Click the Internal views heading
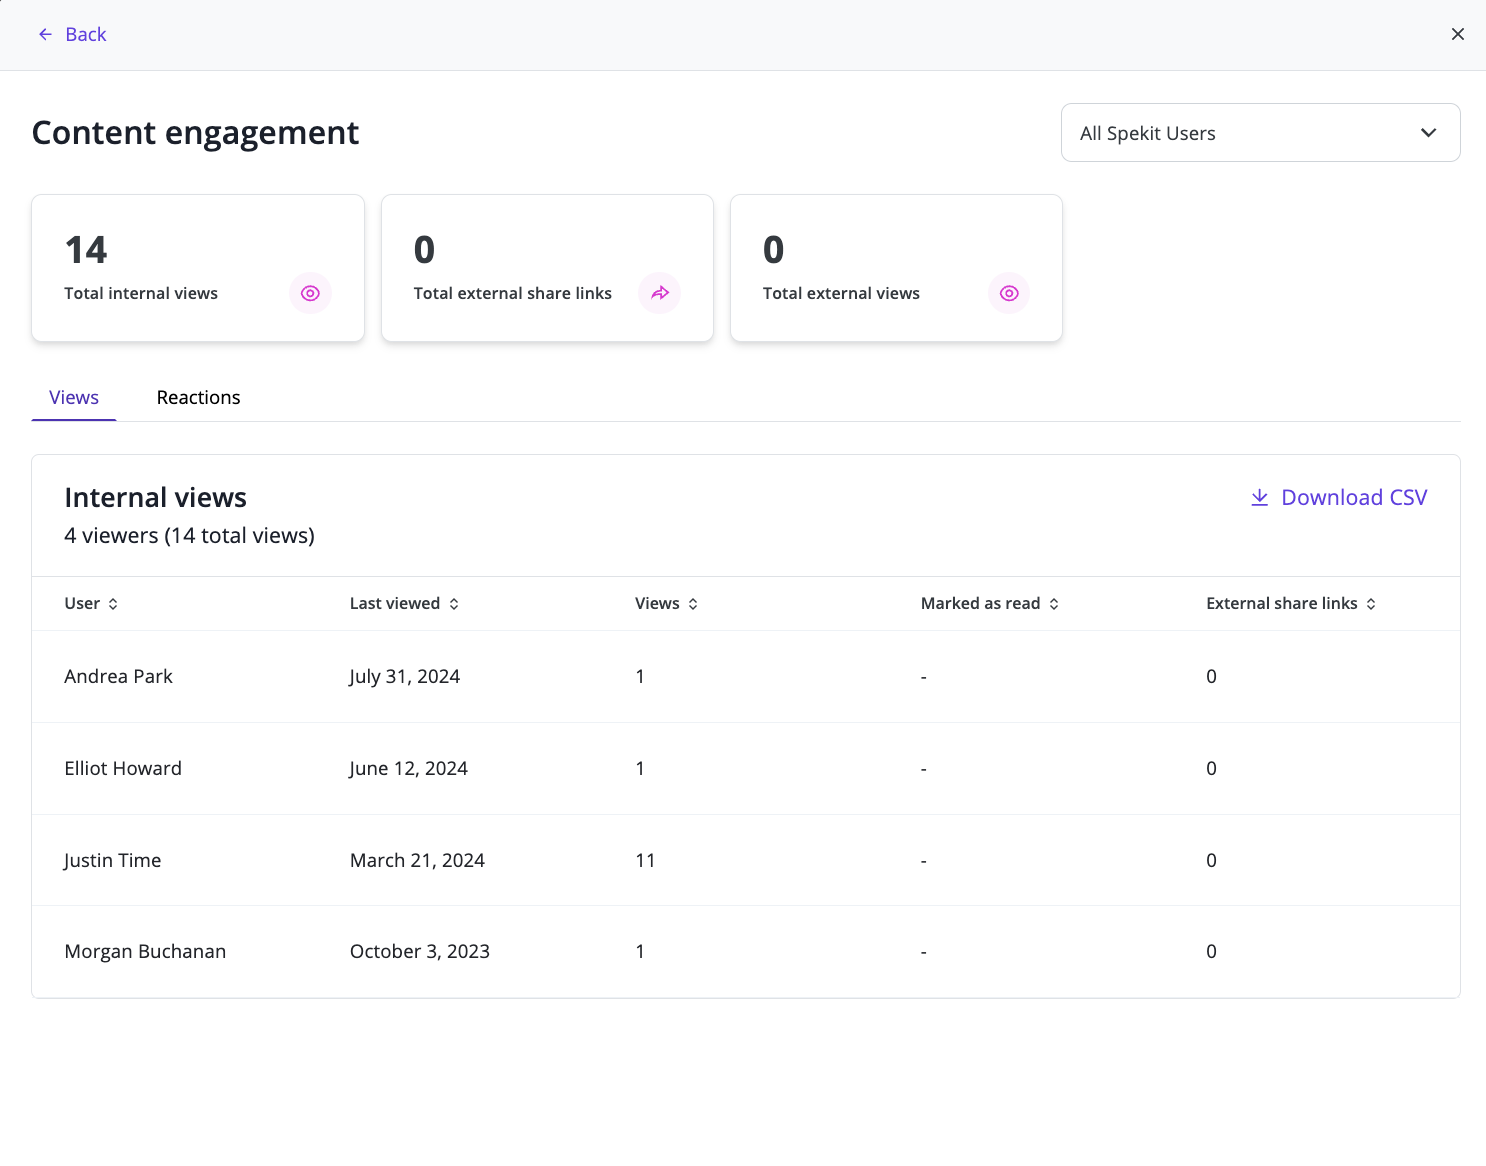 (x=155, y=498)
